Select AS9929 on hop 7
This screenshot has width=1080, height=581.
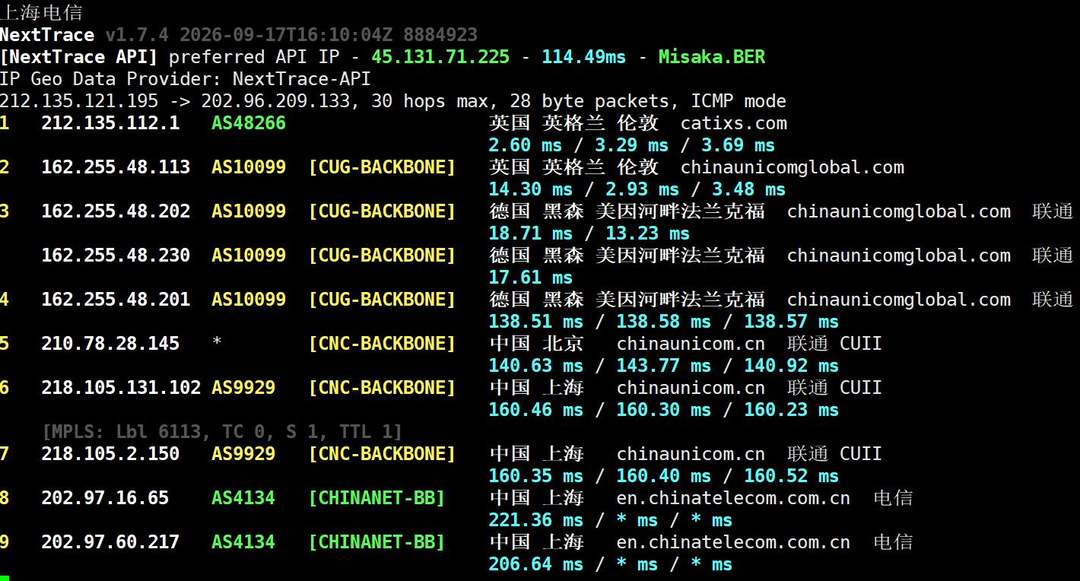[x=242, y=454]
